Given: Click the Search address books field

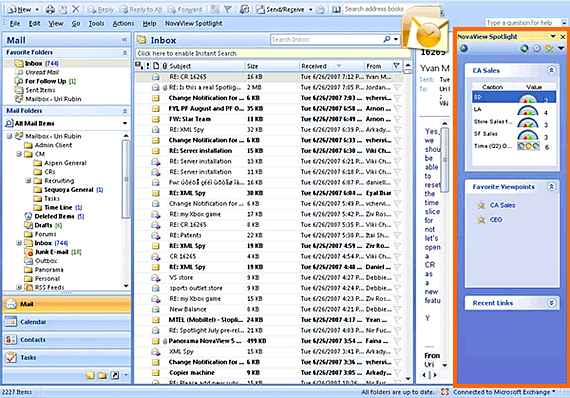Looking at the screenshot, I should 374,9.
